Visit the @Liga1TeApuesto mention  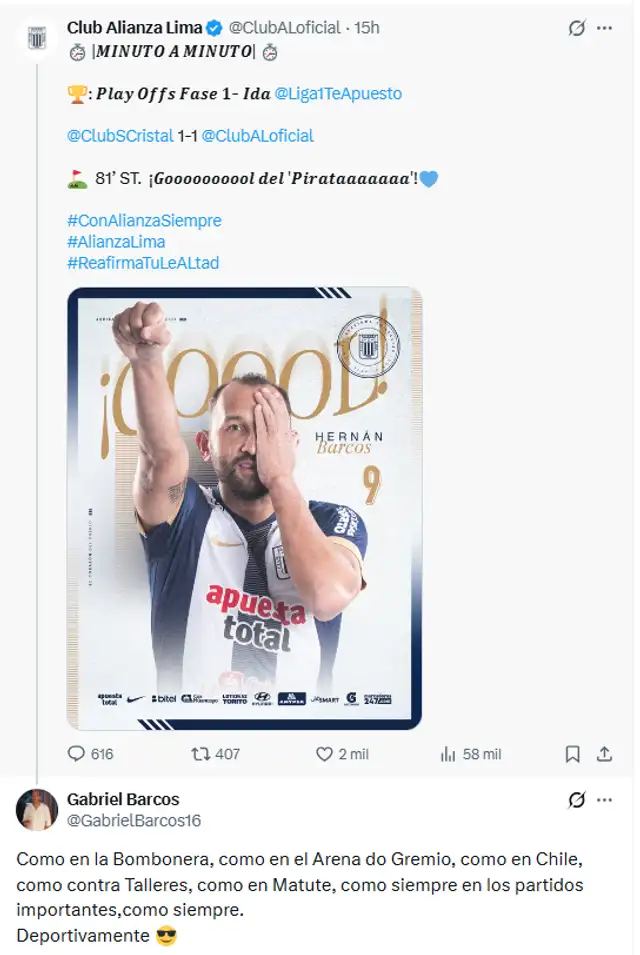(x=338, y=93)
